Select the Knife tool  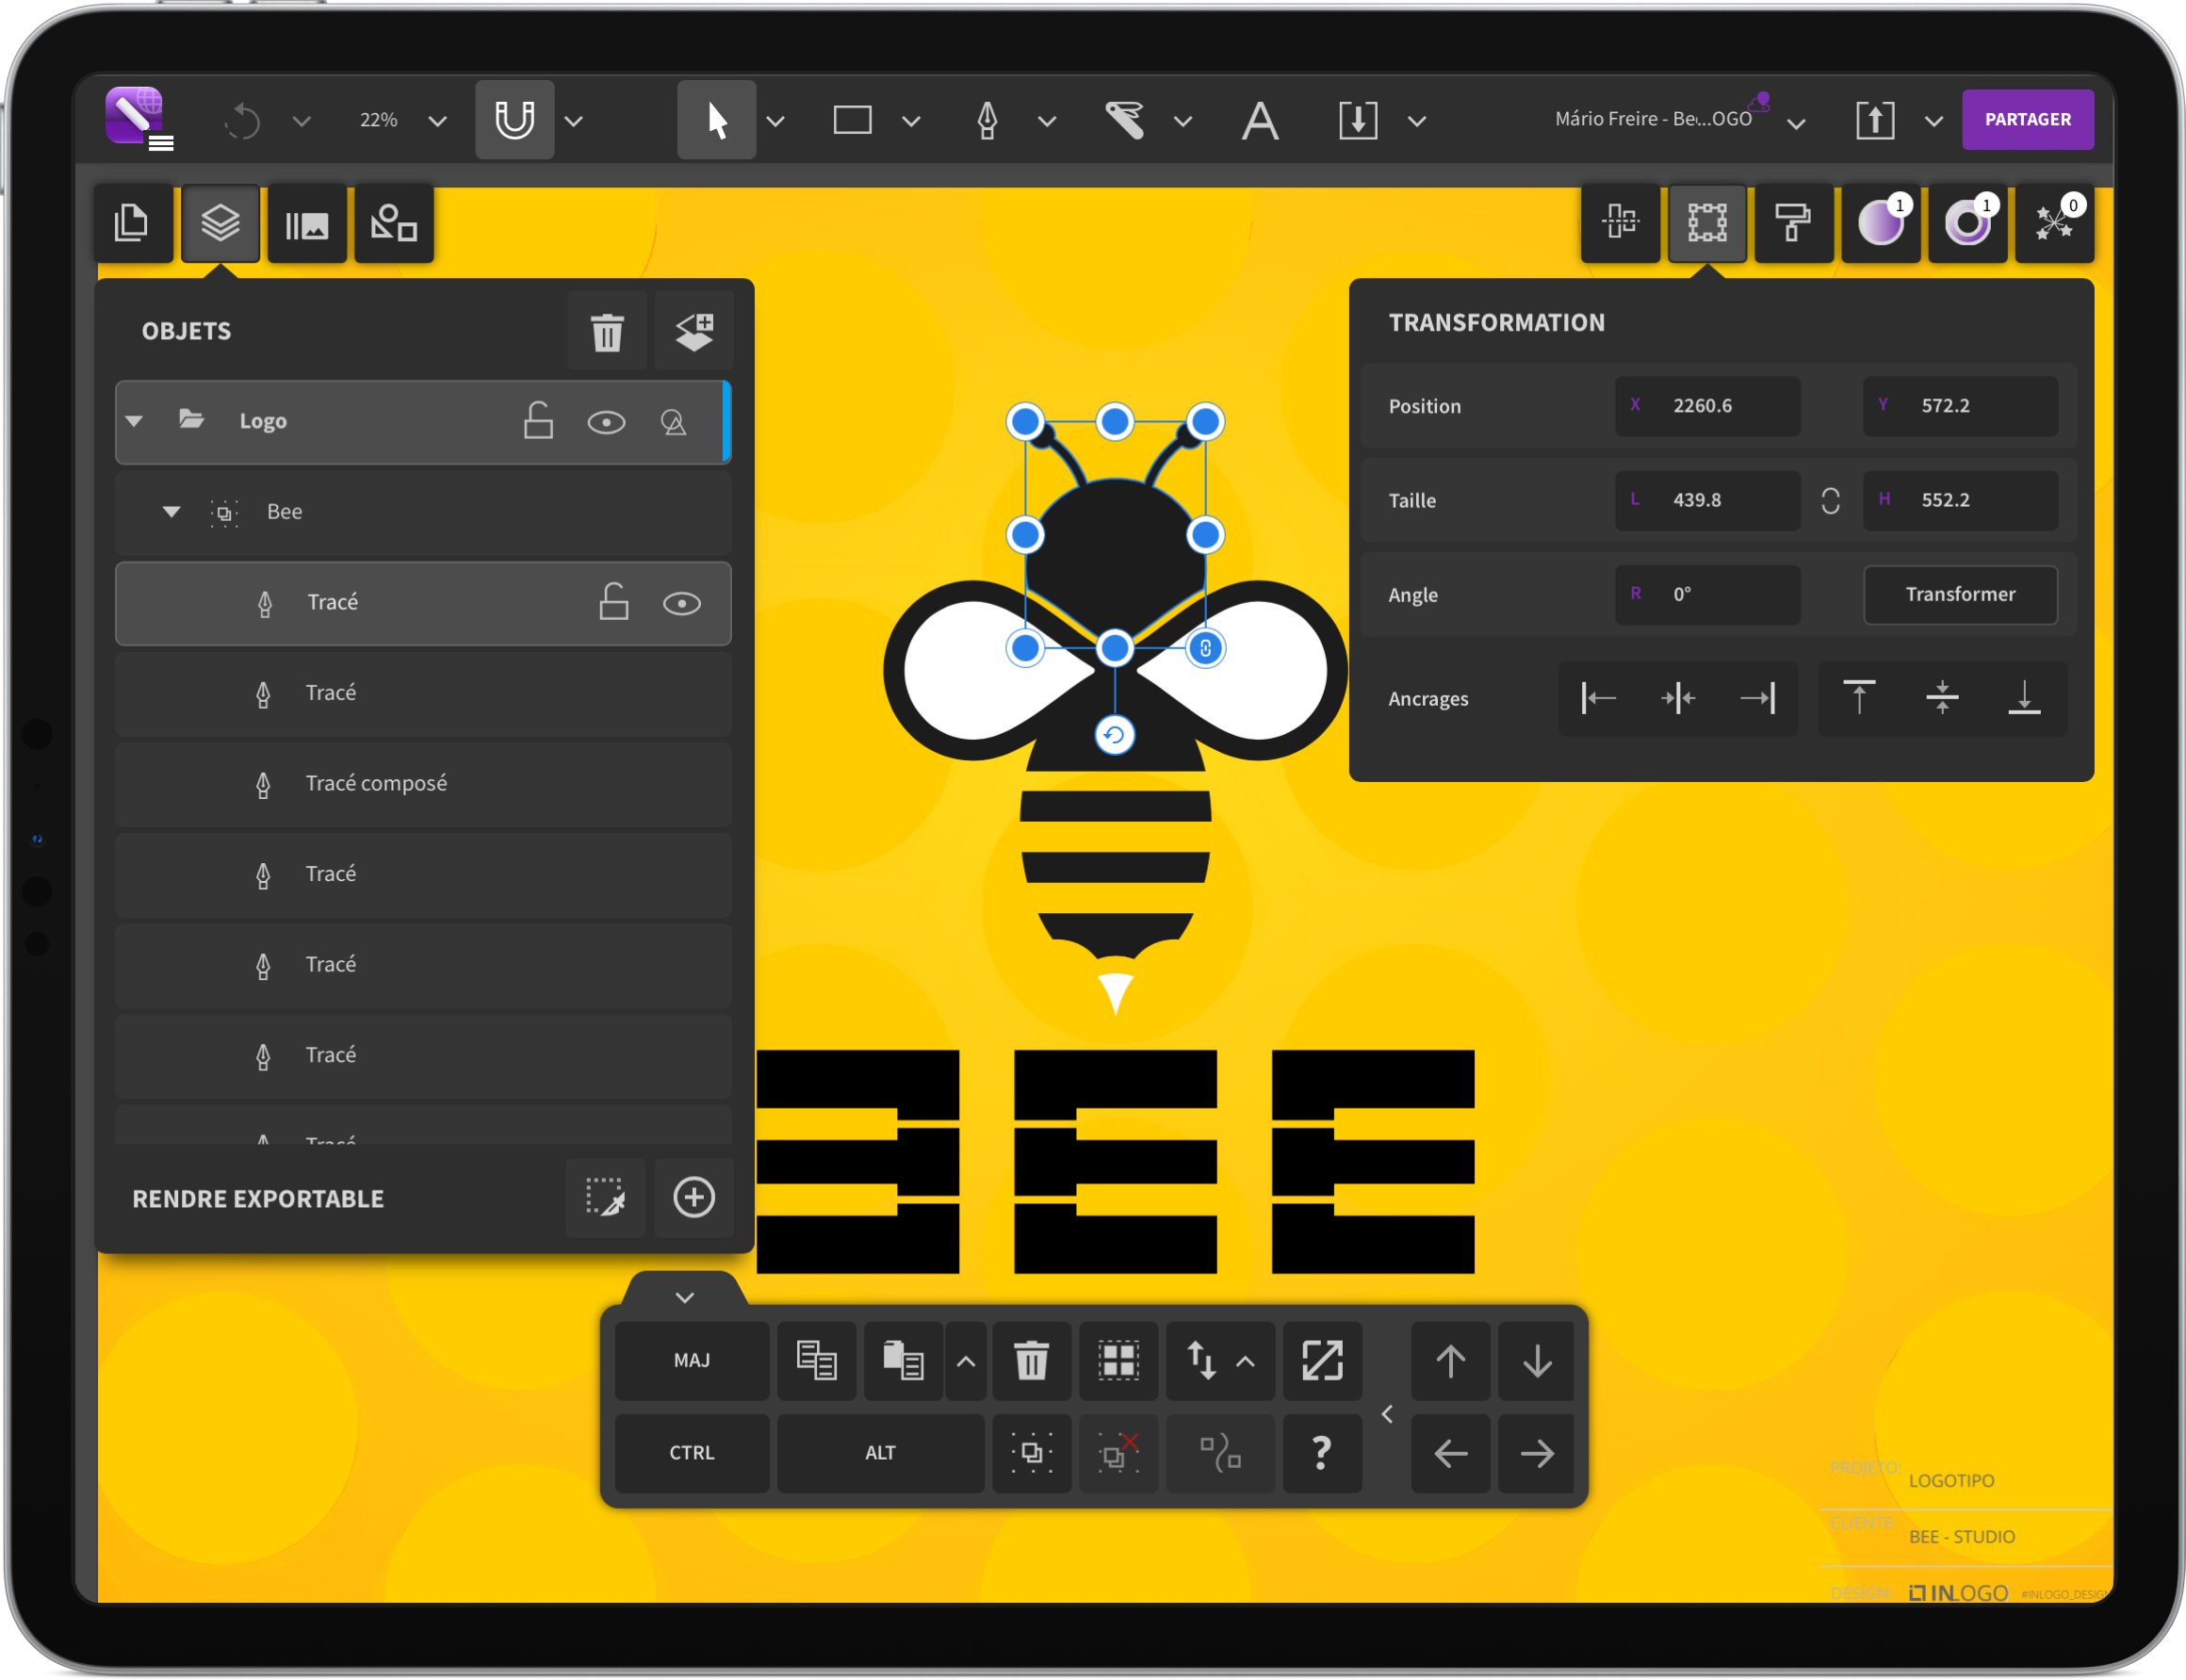tap(1126, 119)
